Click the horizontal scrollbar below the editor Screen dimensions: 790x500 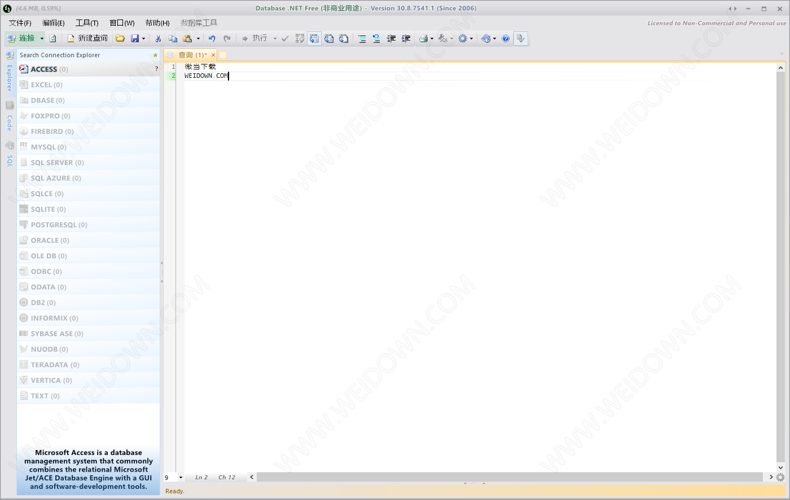pyautogui.click(x=510, y=477)
